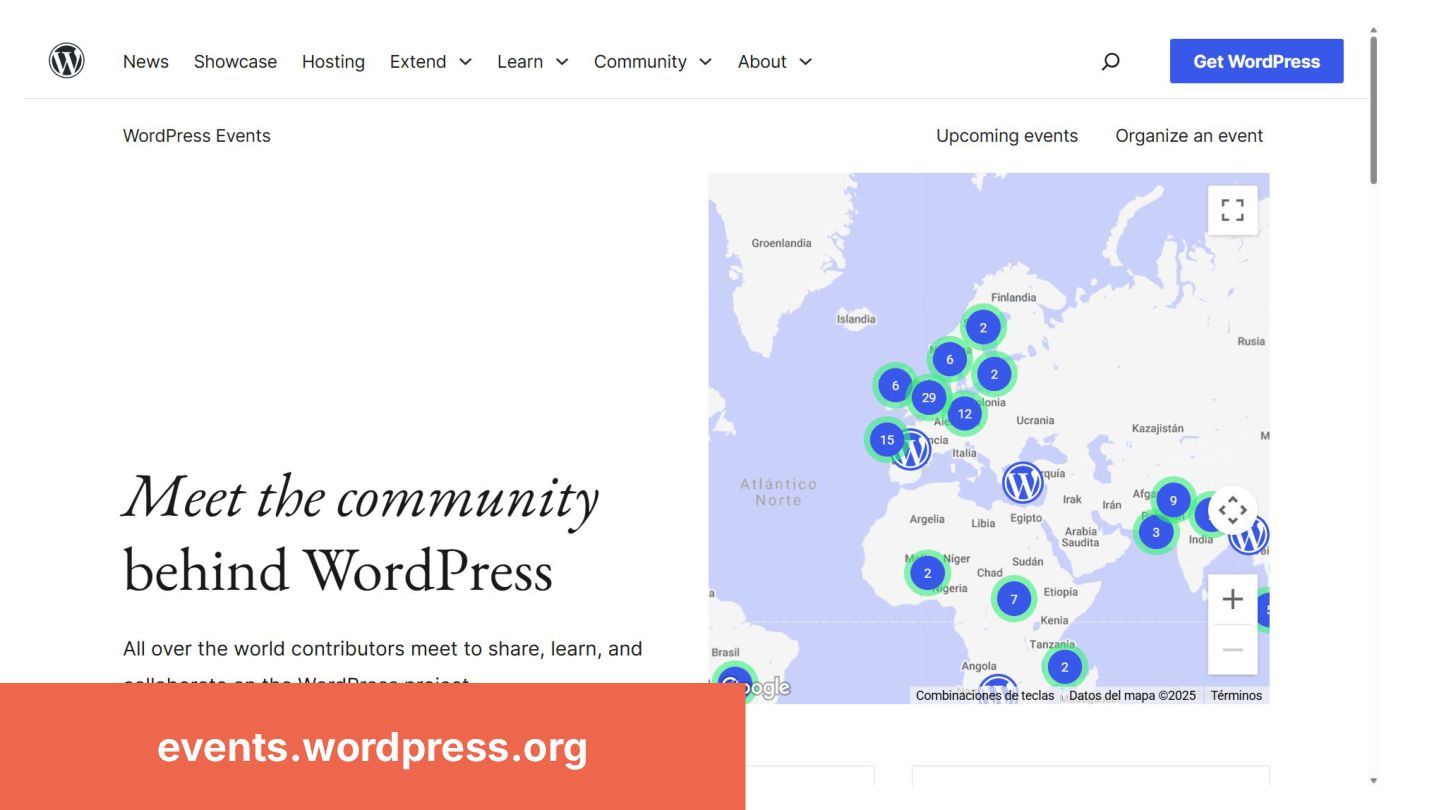Expand the Community menu
The image size is (1440, 810).
pyautogui.click(x=653, y=61)
